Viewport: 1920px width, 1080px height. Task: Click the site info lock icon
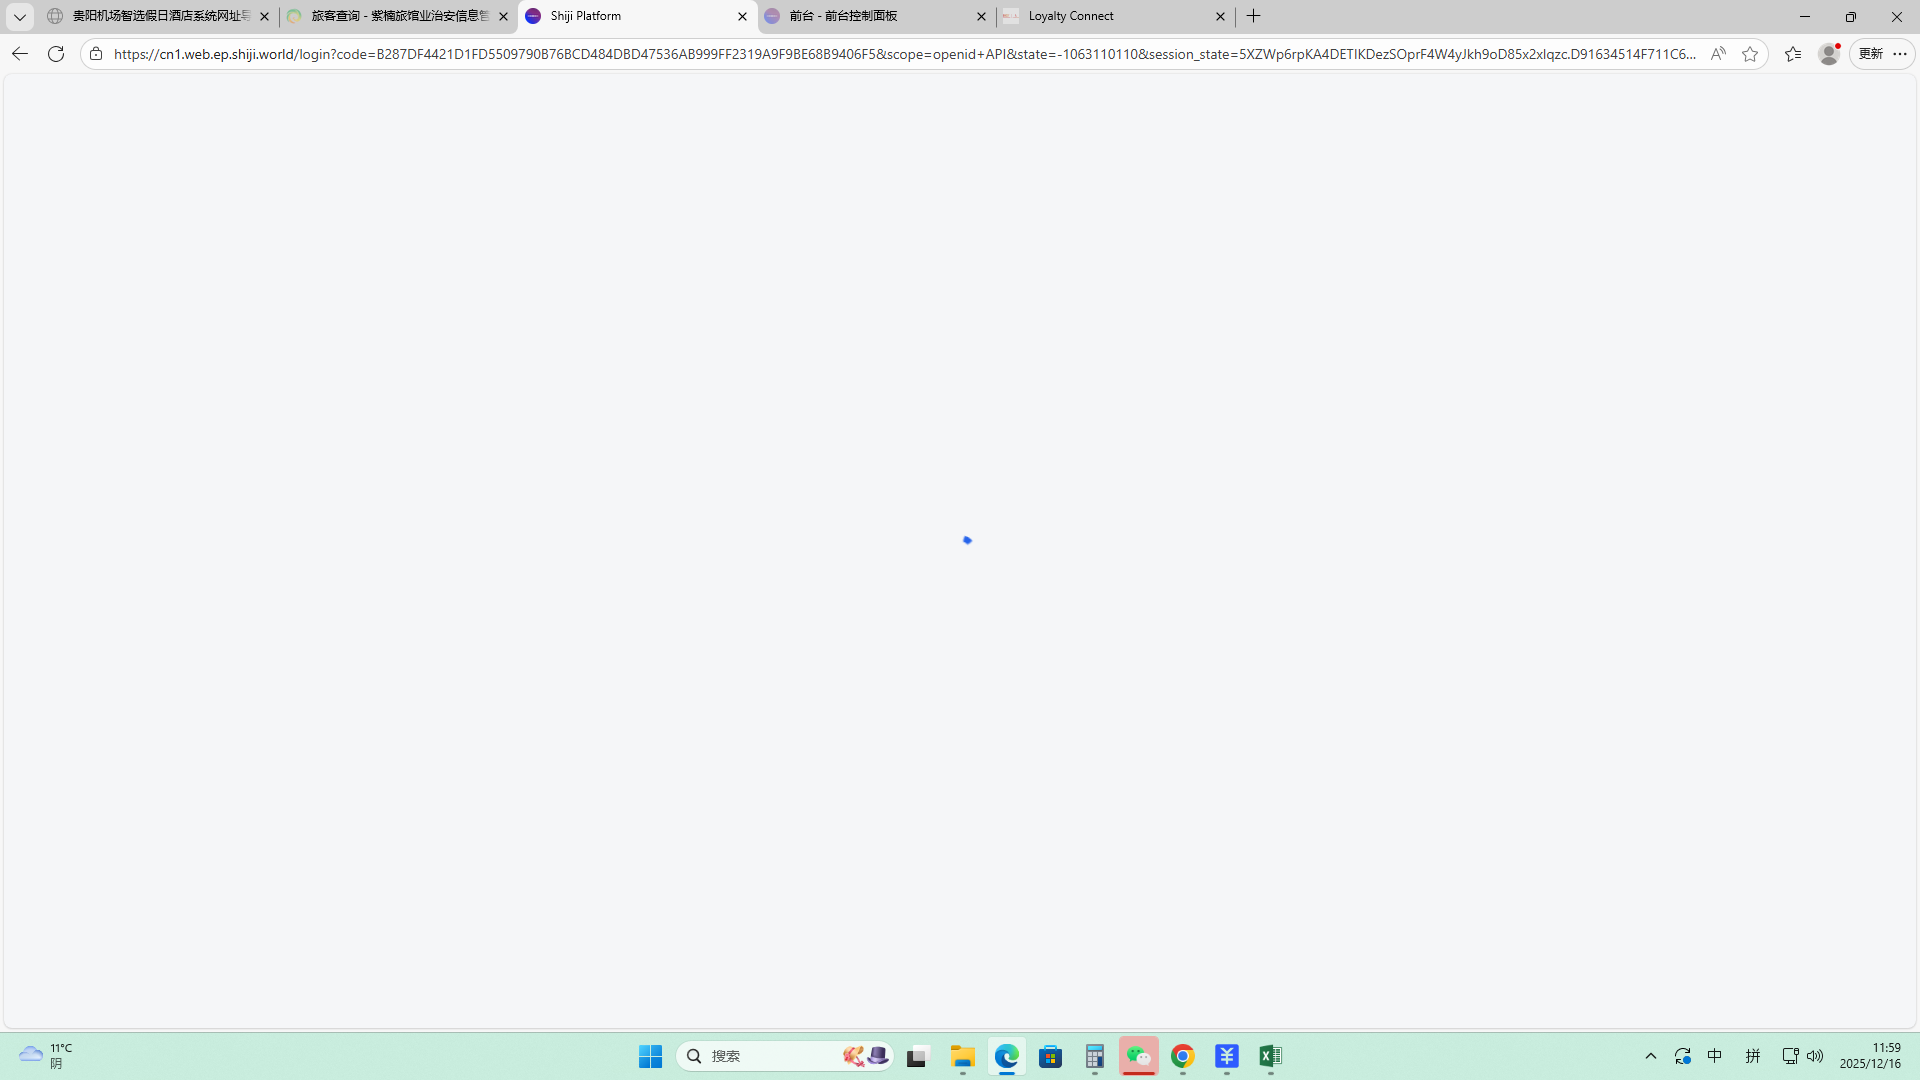[96, 54]
